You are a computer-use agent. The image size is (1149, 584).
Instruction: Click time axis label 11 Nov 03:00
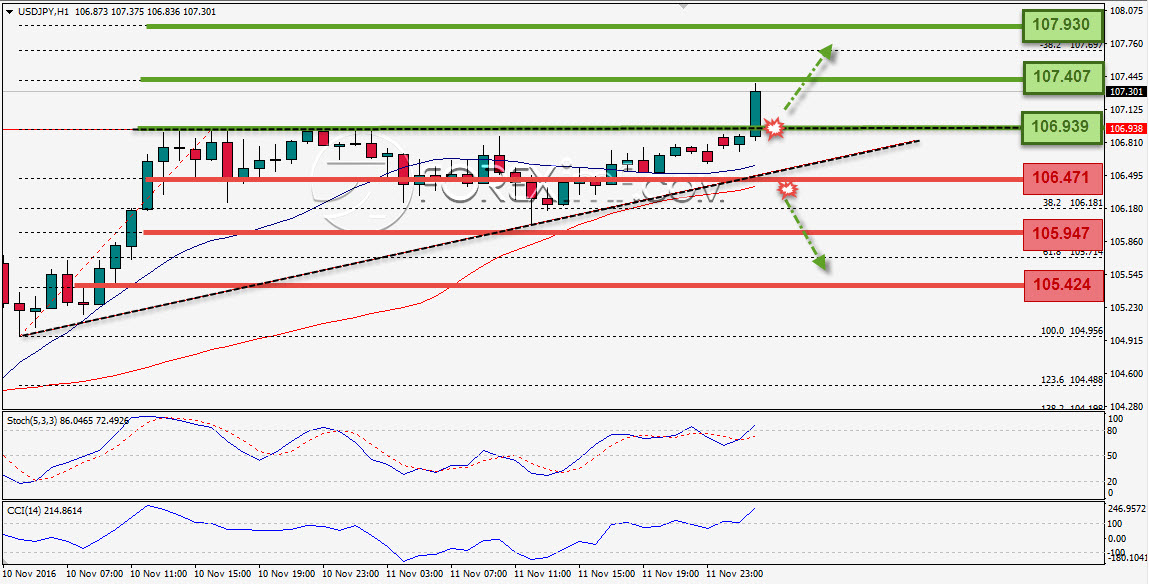414,574
